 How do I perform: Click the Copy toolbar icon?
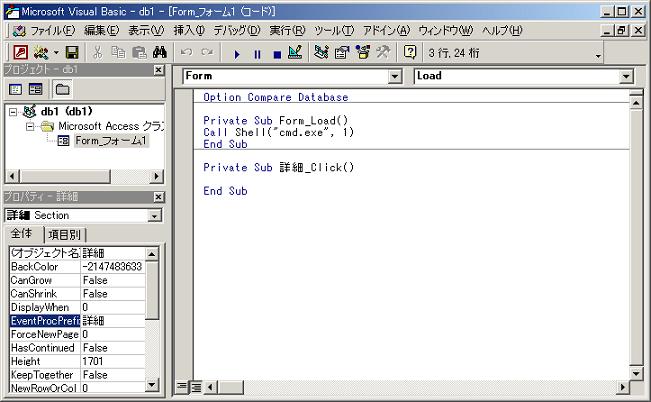(x=118, y=53)
